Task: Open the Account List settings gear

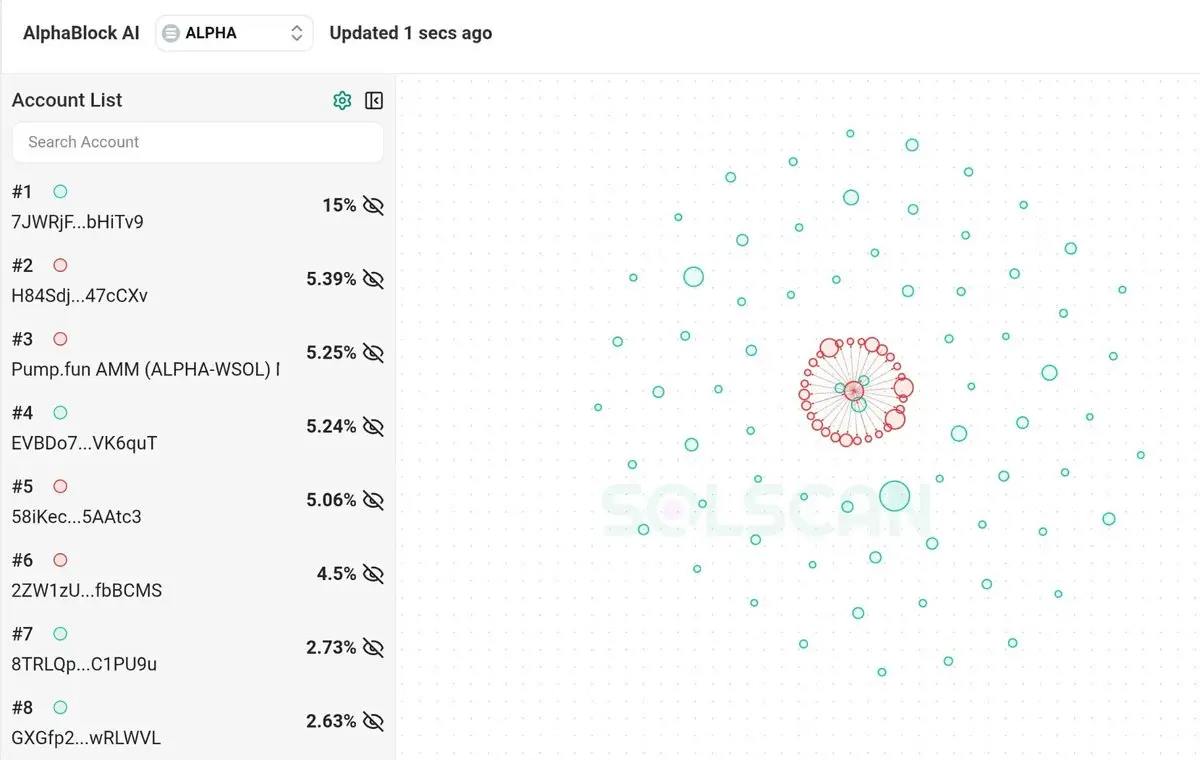Action: click(x=342, y=100)
